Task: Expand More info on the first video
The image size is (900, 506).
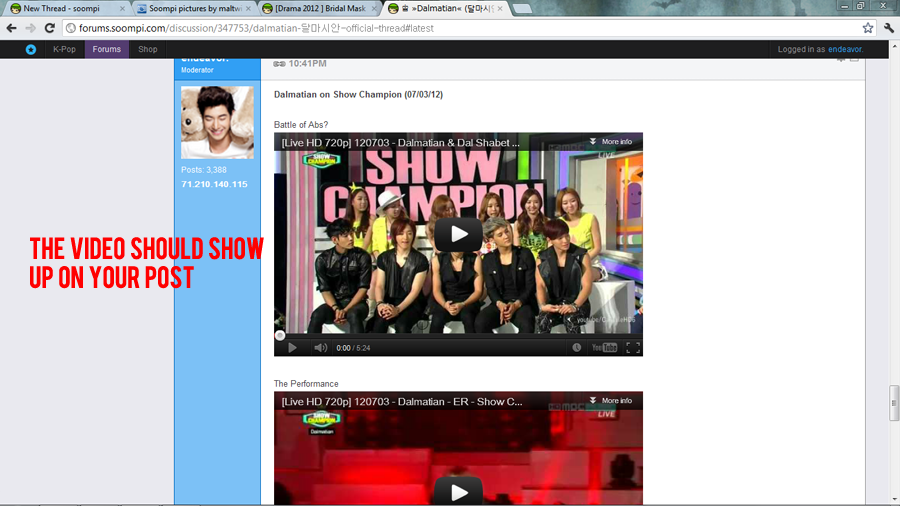Action: point(611,142)
